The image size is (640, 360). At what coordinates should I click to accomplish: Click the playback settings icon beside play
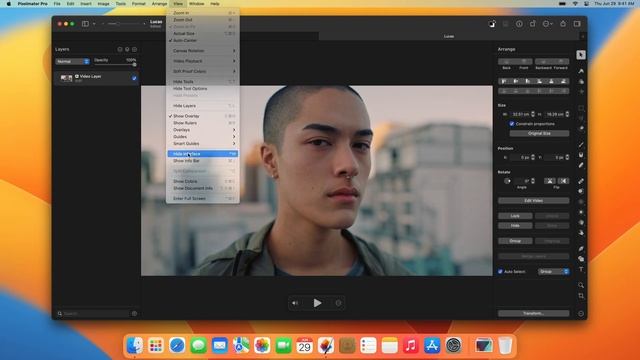[x=338, y=303]
